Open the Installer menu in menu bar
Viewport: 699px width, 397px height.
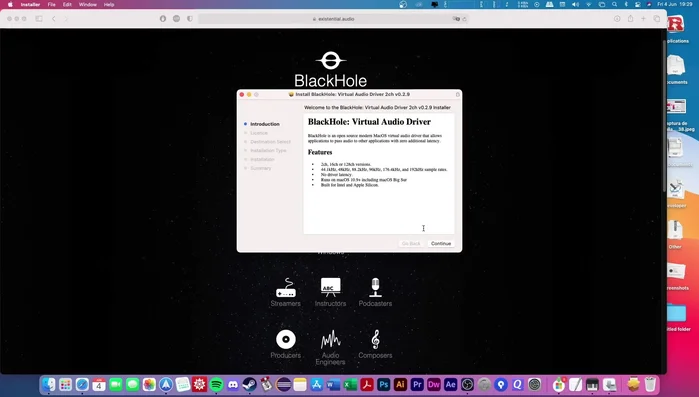(x=30, y=4)
